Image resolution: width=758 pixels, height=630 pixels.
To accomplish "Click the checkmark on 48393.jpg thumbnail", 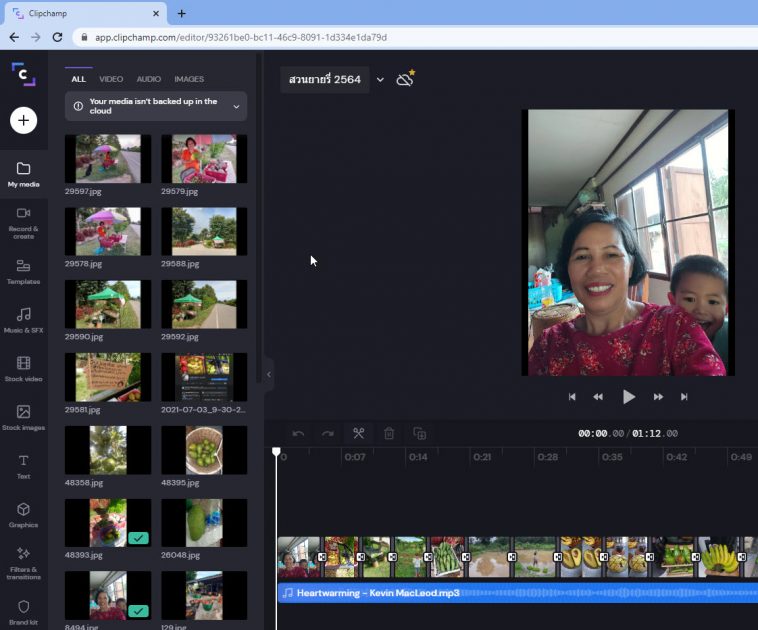I will 139,538.
